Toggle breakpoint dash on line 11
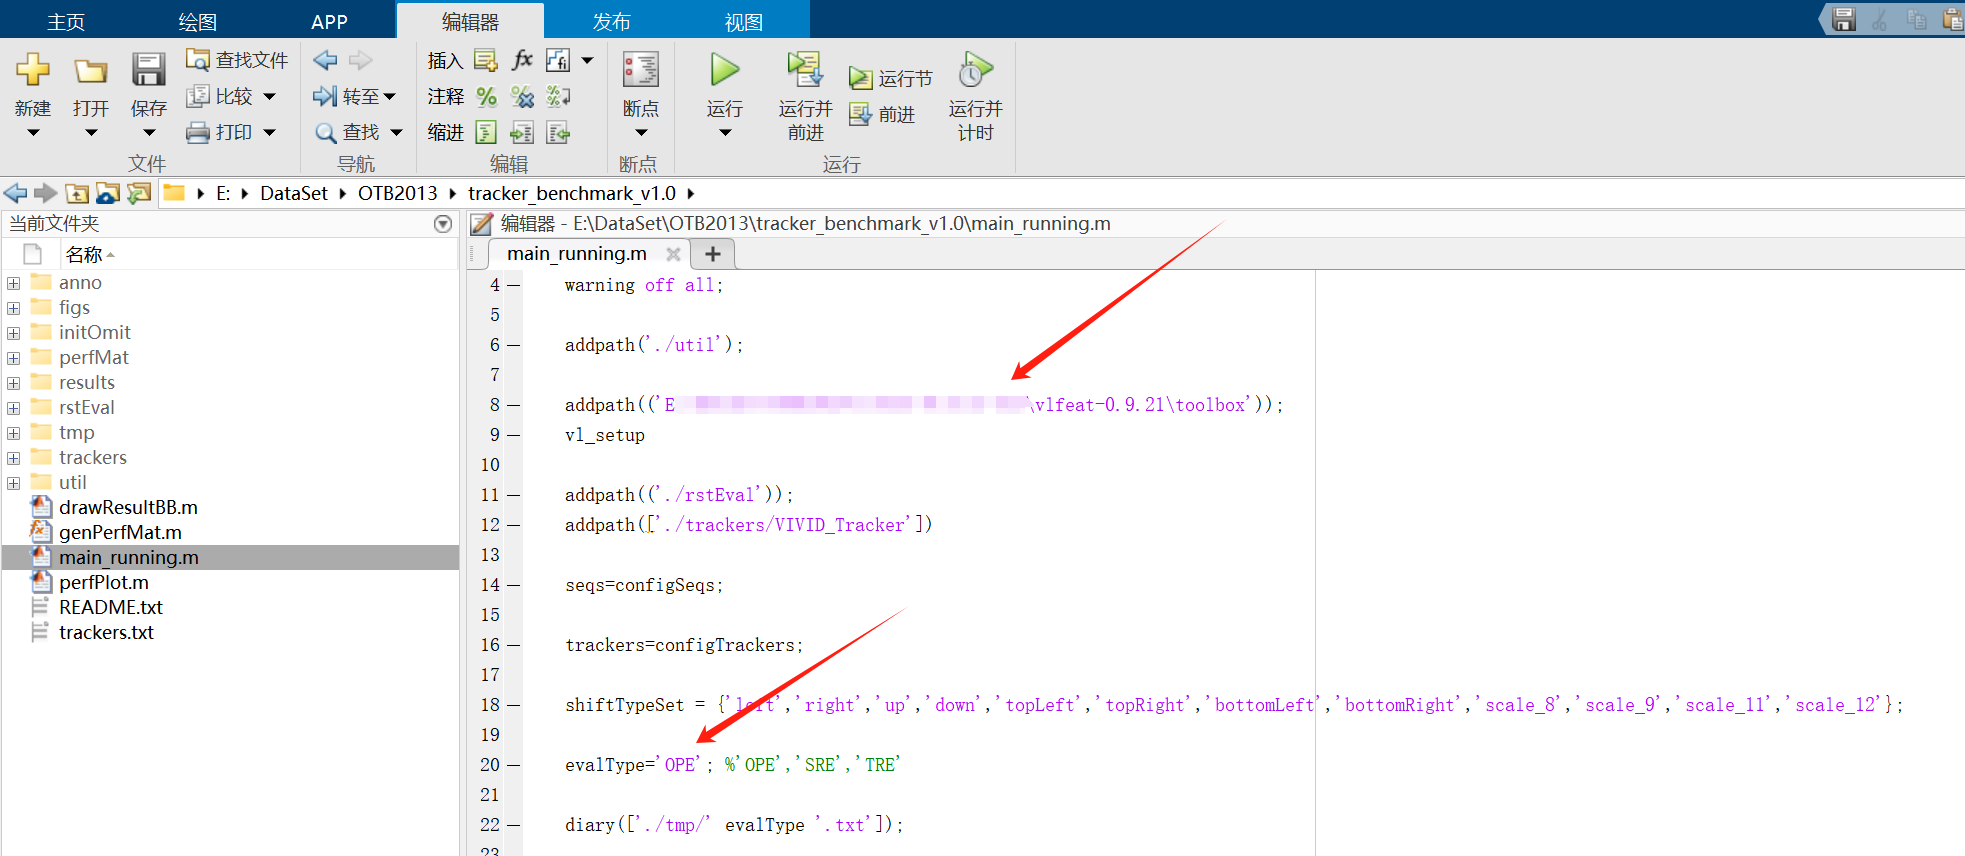The height and width of the screenshot is (856, 1965). tap(514, 496)
